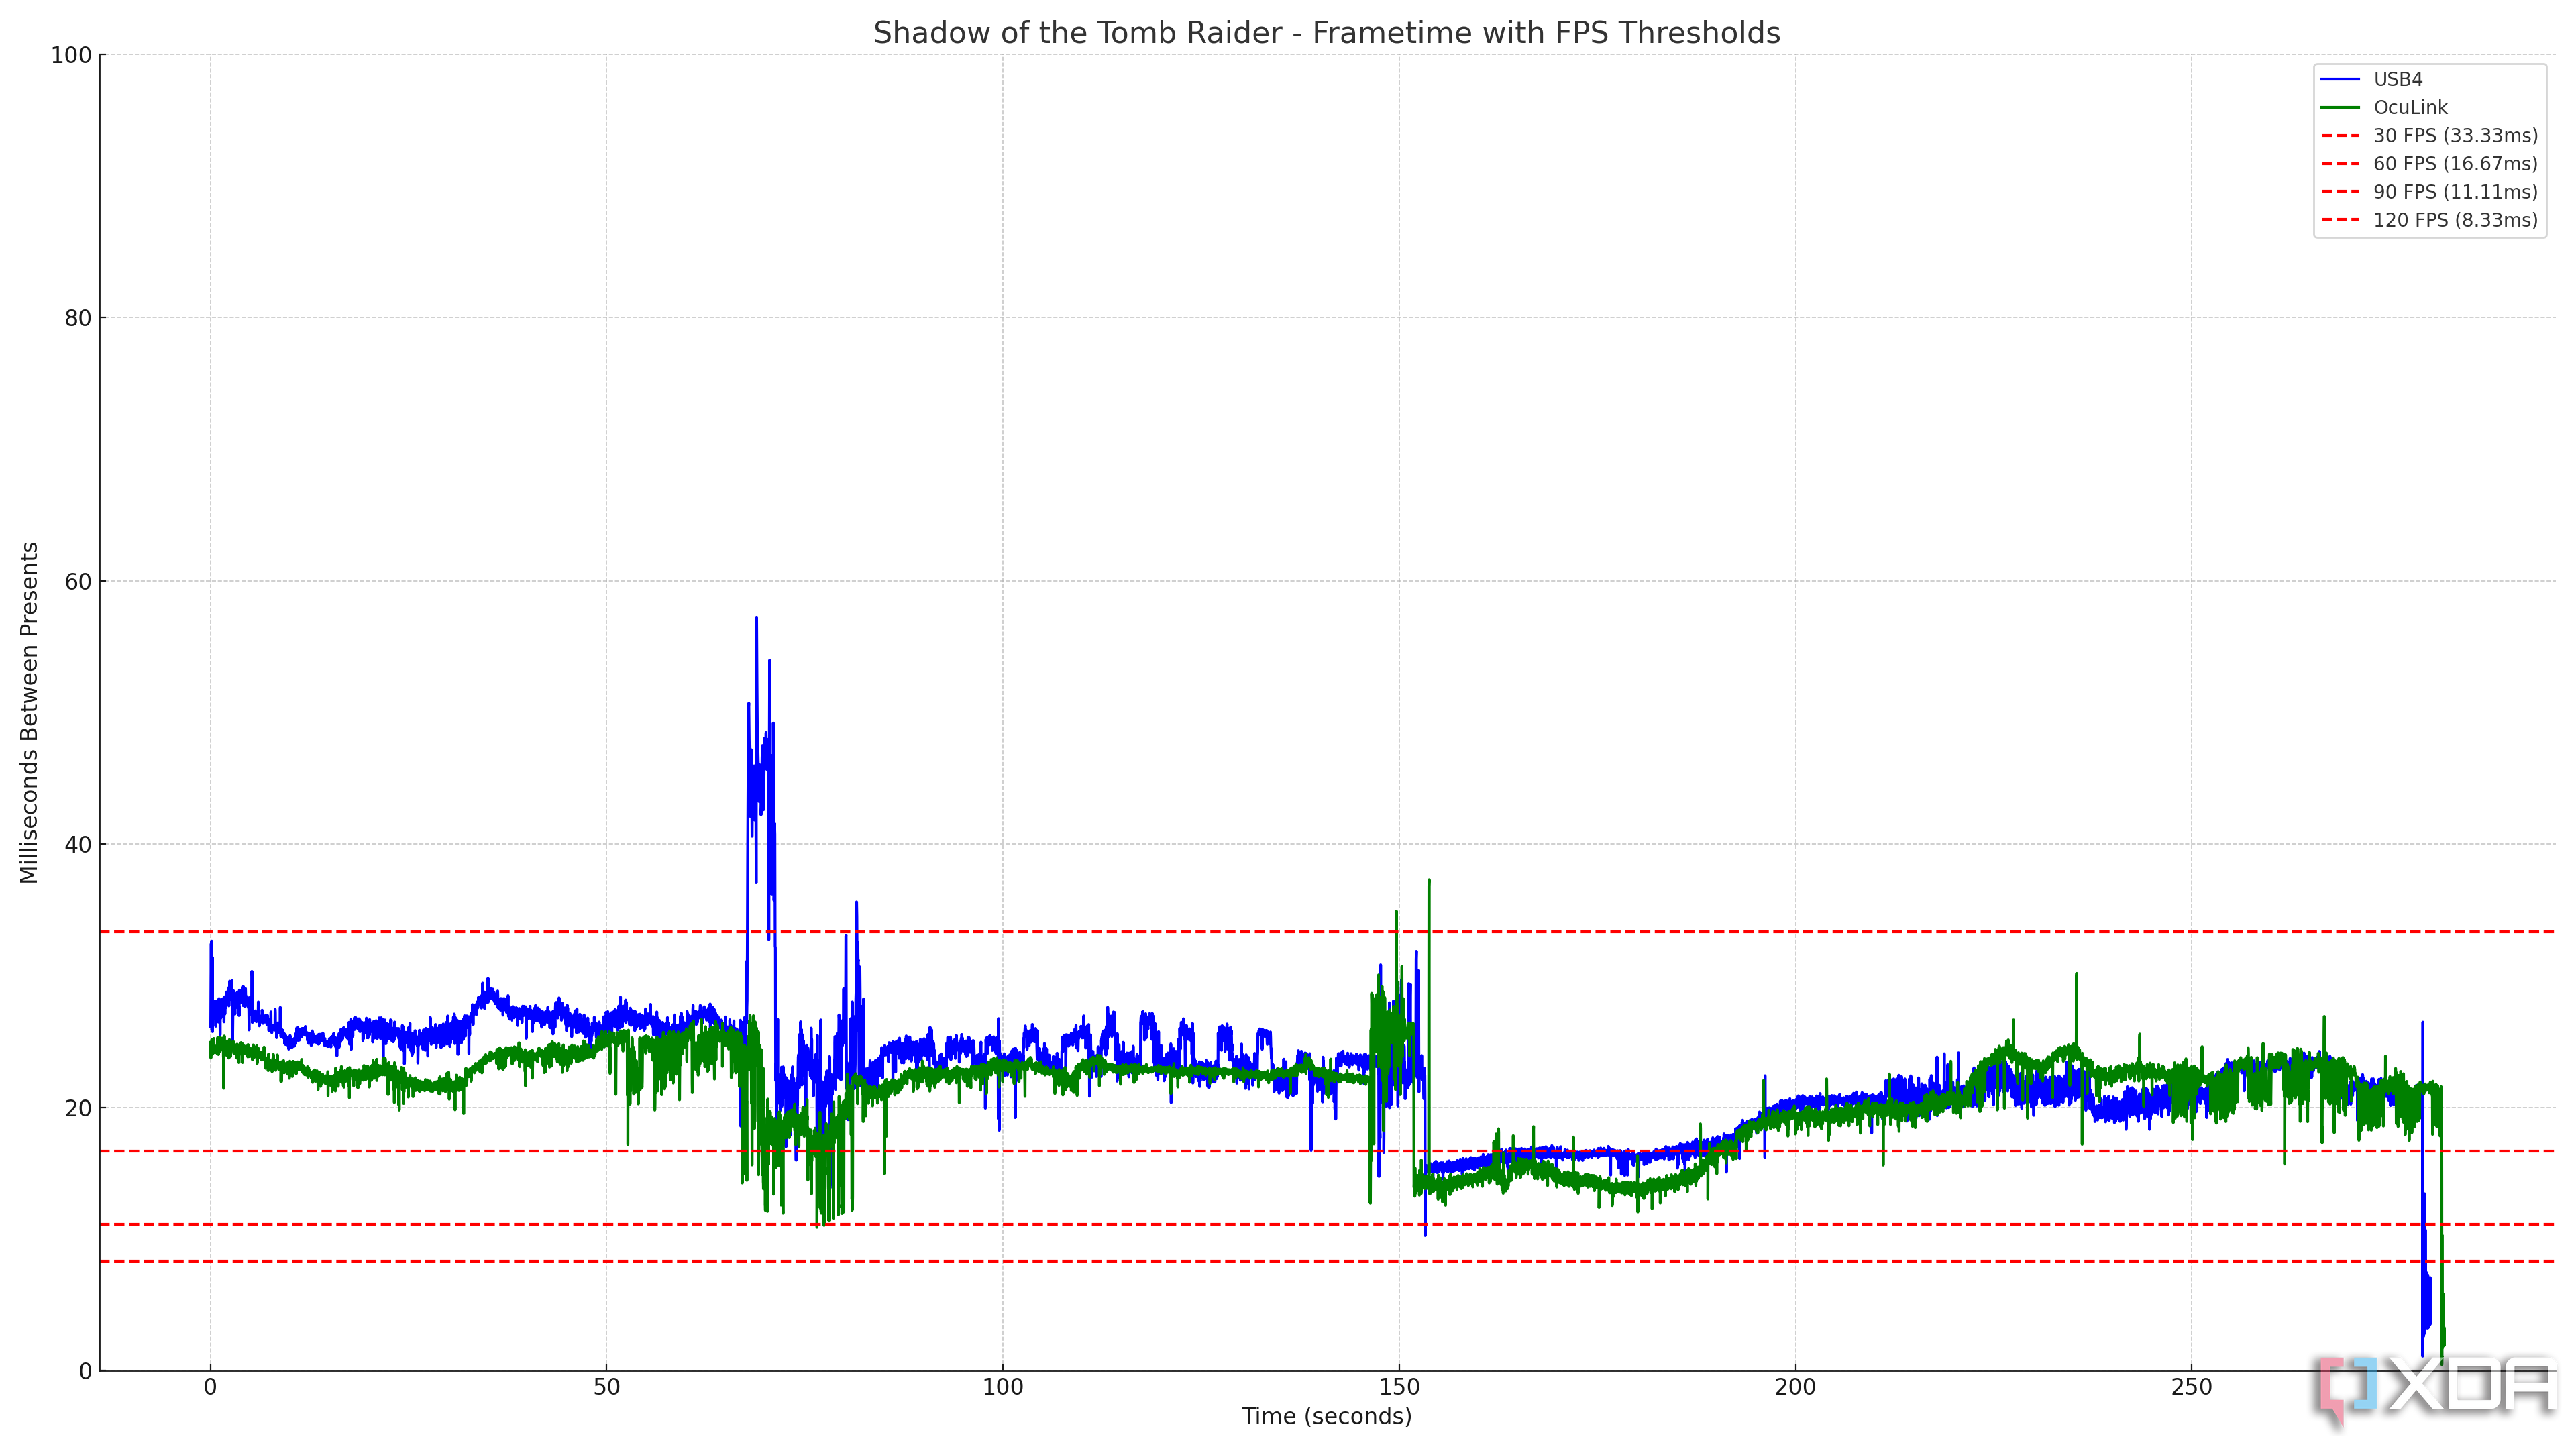
Task: Click the x-axis tick label 50
Action: point(606,1387)
